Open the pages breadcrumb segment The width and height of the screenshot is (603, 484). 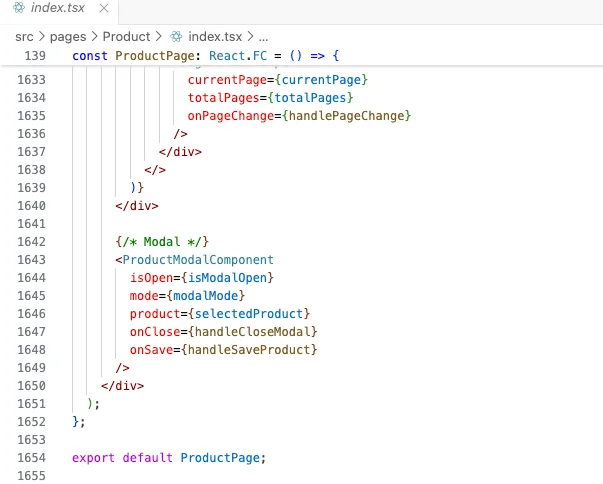coord(68,37)
